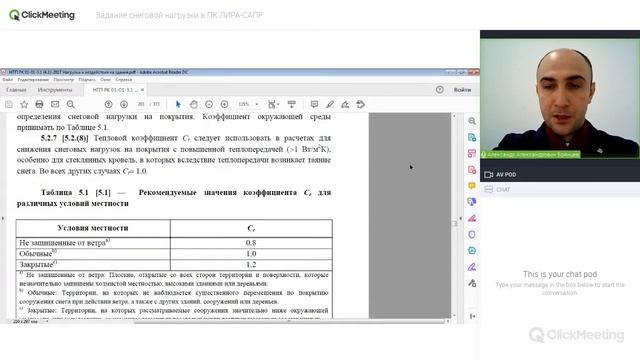Click the stamp icon at toolbar end
Viewport: 640px width, 360px height.
[361, 104]
